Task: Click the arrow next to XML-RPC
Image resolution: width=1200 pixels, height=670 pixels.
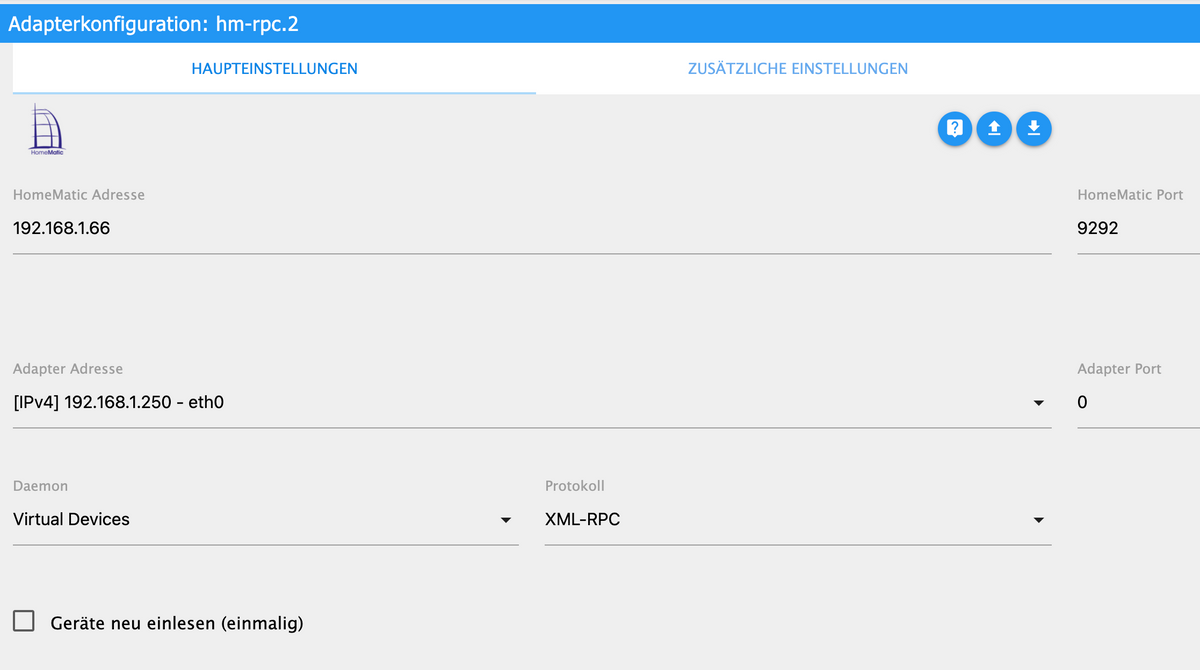Action: (1038, 520)
